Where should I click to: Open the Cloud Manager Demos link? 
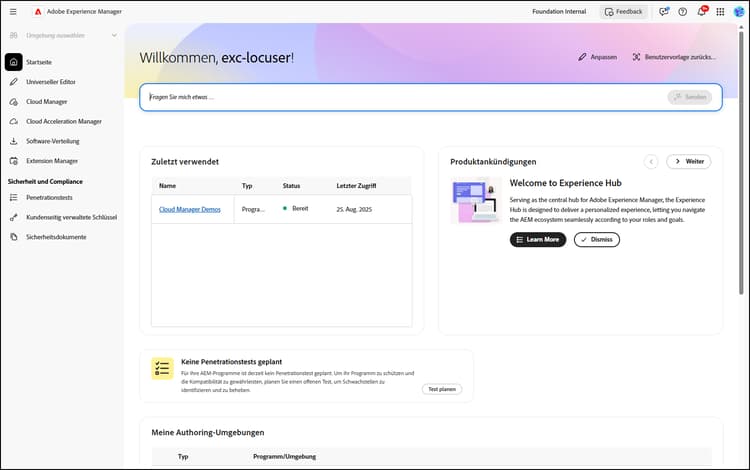(190, 209)
